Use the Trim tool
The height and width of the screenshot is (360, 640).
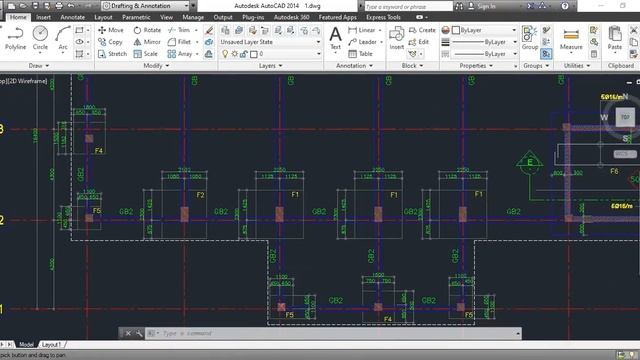pyautogui.click(x=179, y=30)
